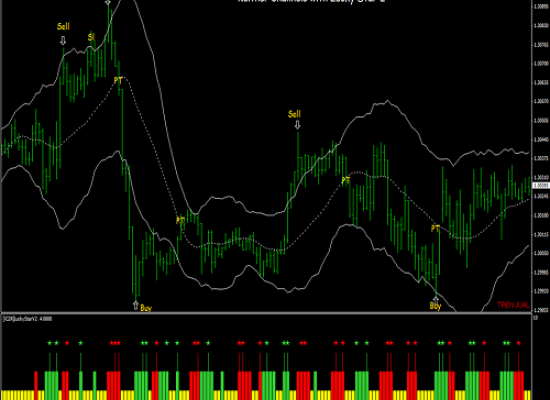
Task: Click the left Buy text label
Action: coord(146,308)
